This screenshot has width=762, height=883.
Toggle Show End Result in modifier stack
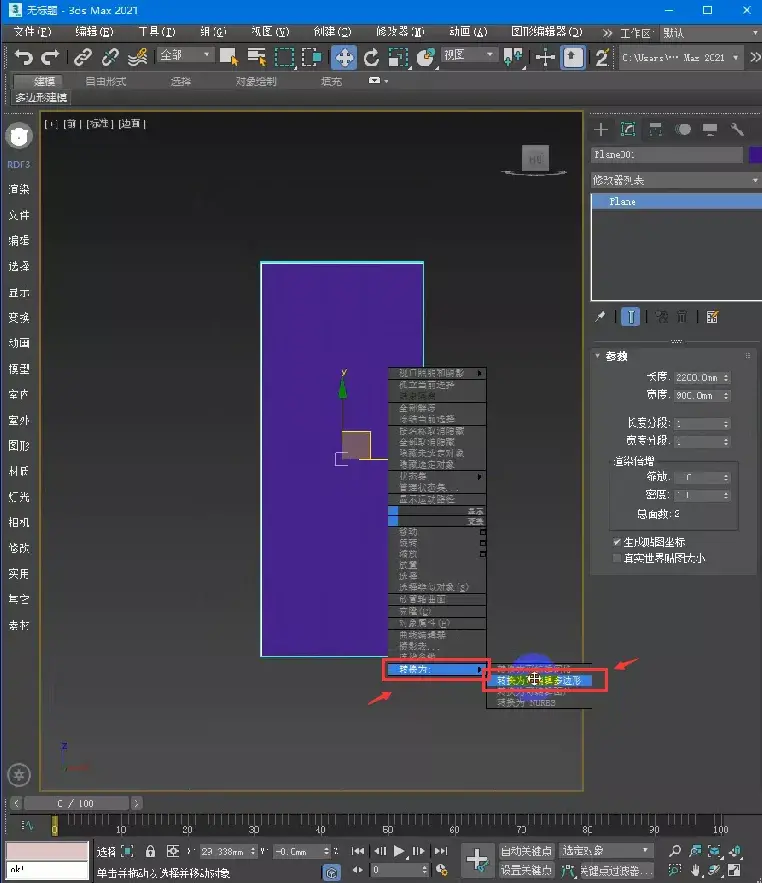(630, 316)
